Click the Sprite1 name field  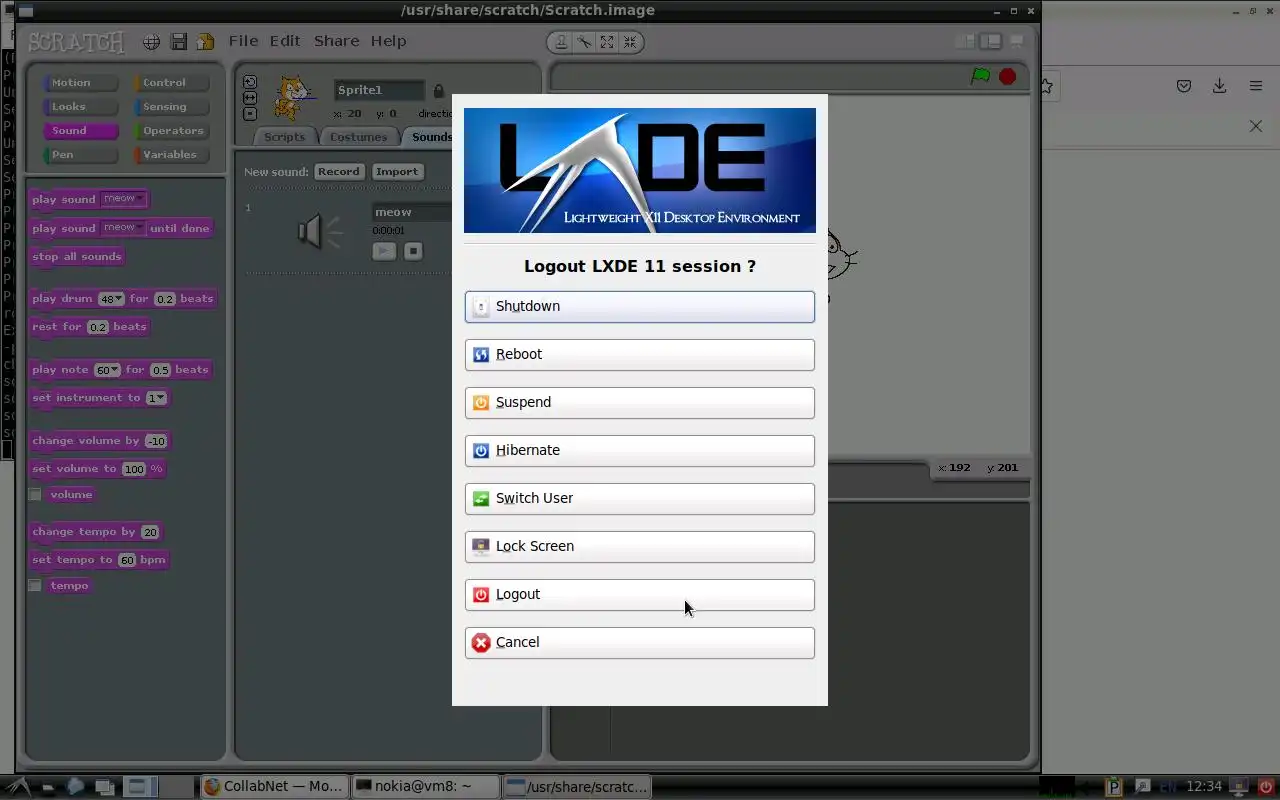pos(379,90)
